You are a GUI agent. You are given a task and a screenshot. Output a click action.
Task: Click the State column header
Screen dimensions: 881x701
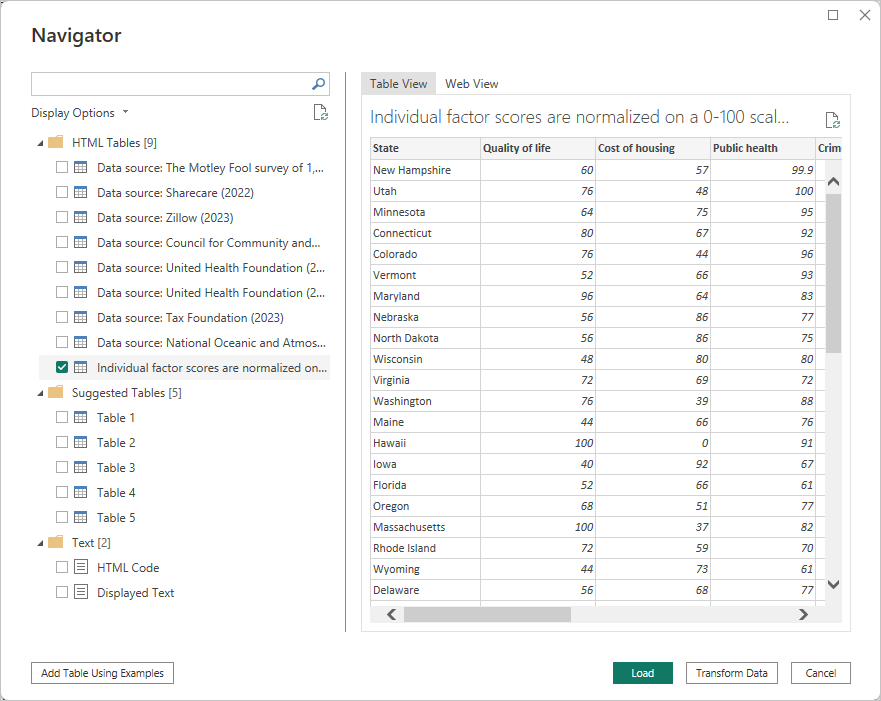click(425, 148)
